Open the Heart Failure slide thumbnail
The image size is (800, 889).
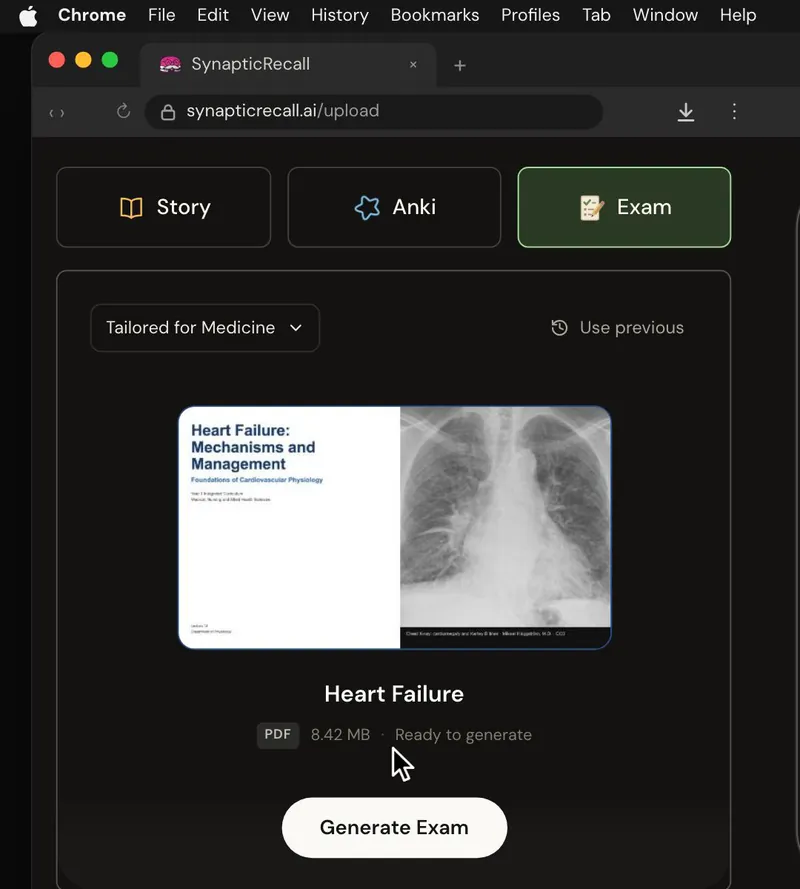(x=395, y=527)
